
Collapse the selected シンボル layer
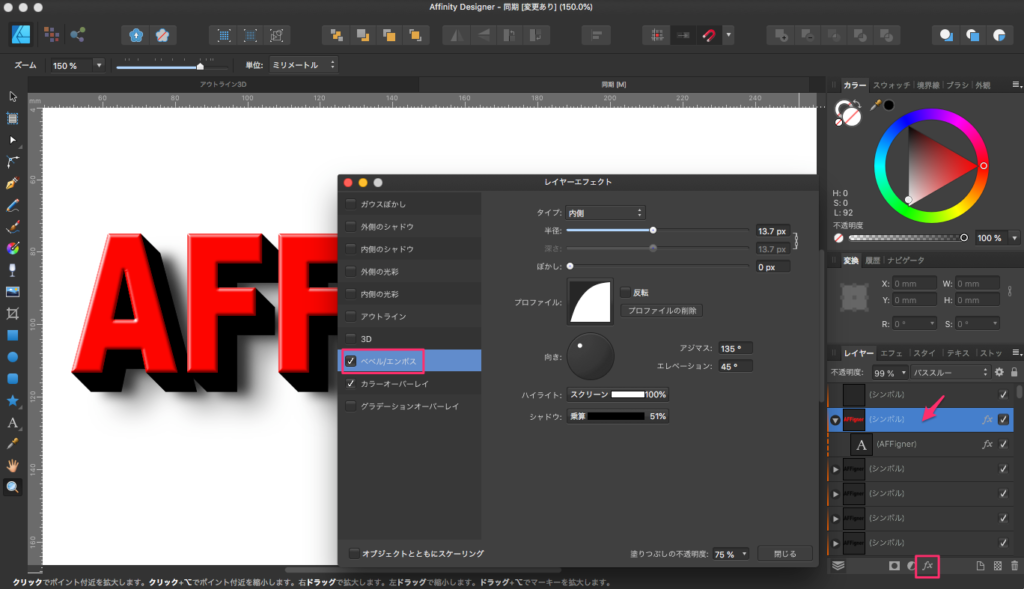click(835, 420)
